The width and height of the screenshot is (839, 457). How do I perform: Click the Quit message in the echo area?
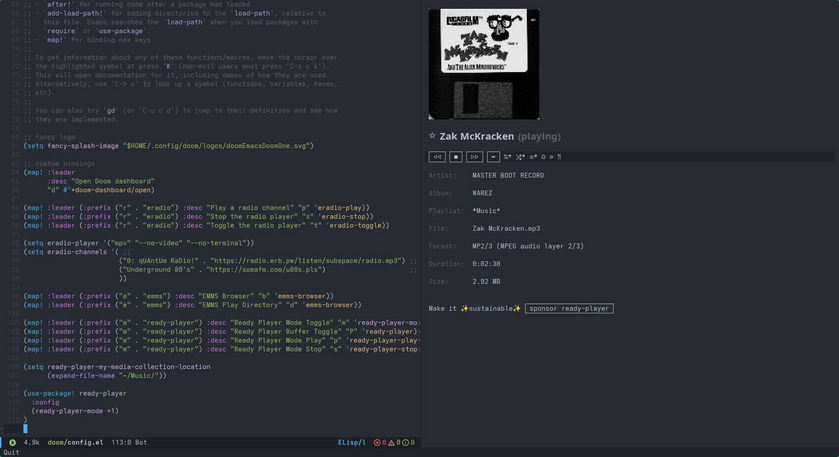(x=11, y=452)
